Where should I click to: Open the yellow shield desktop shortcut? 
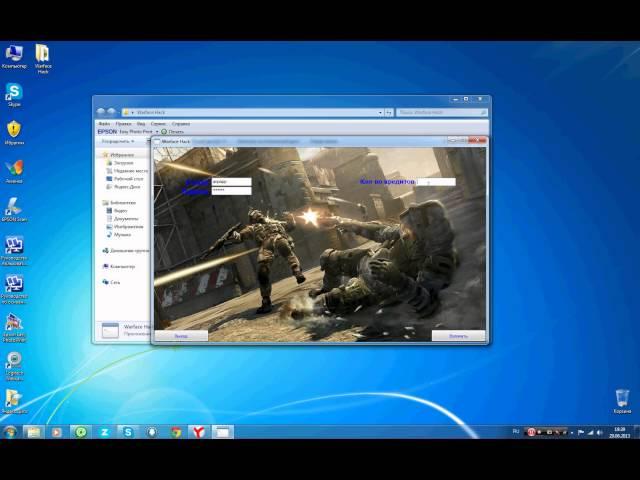(x=14, y=133)
